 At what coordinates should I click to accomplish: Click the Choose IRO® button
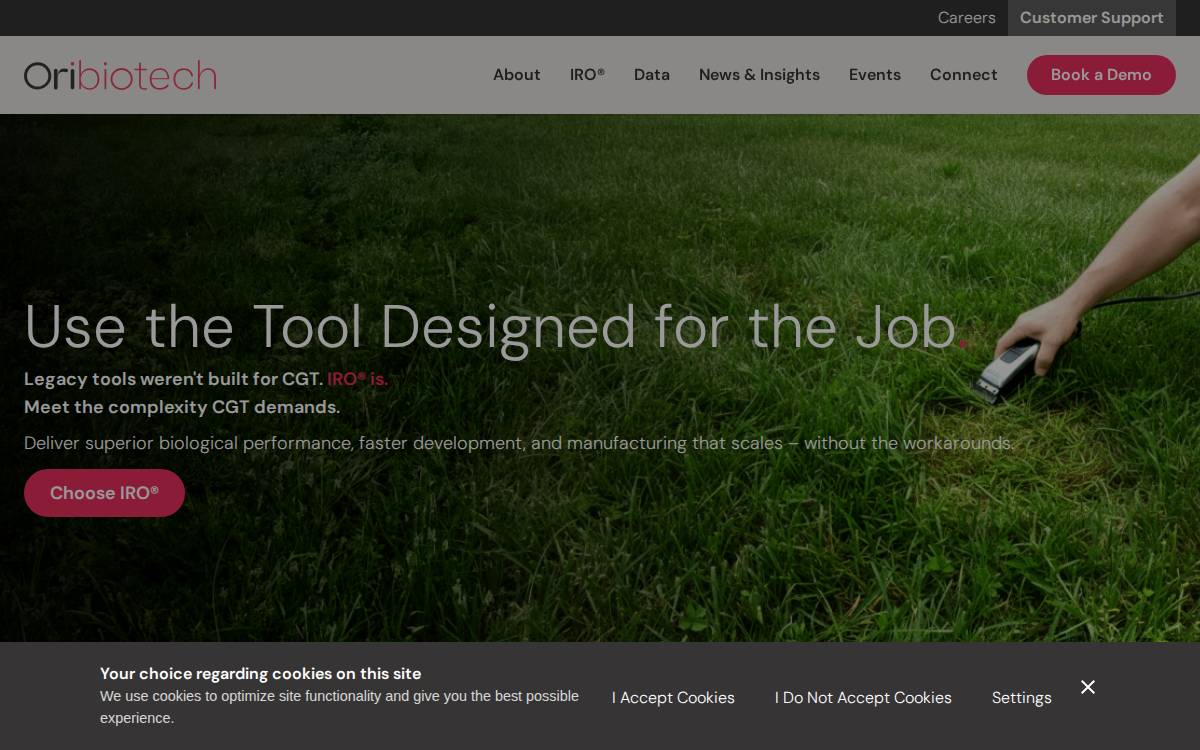[104, 493]
